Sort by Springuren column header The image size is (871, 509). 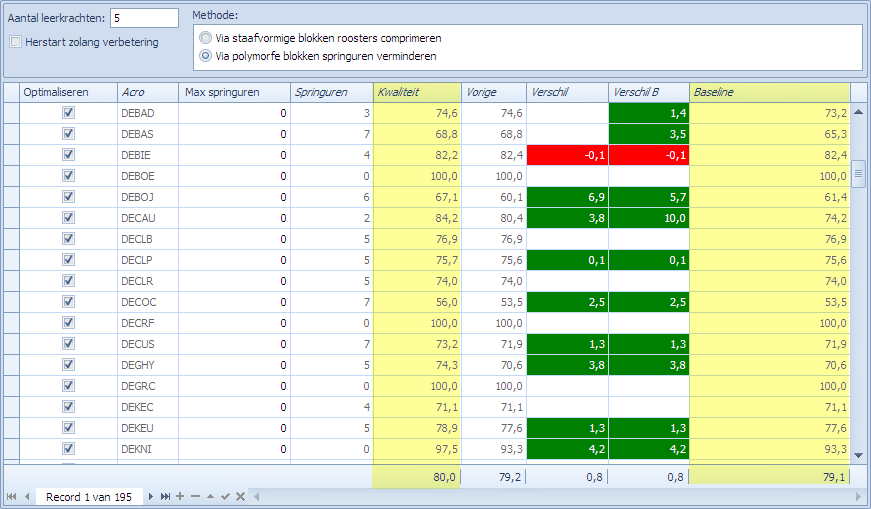pyautogui.click(x=332, y=92)
